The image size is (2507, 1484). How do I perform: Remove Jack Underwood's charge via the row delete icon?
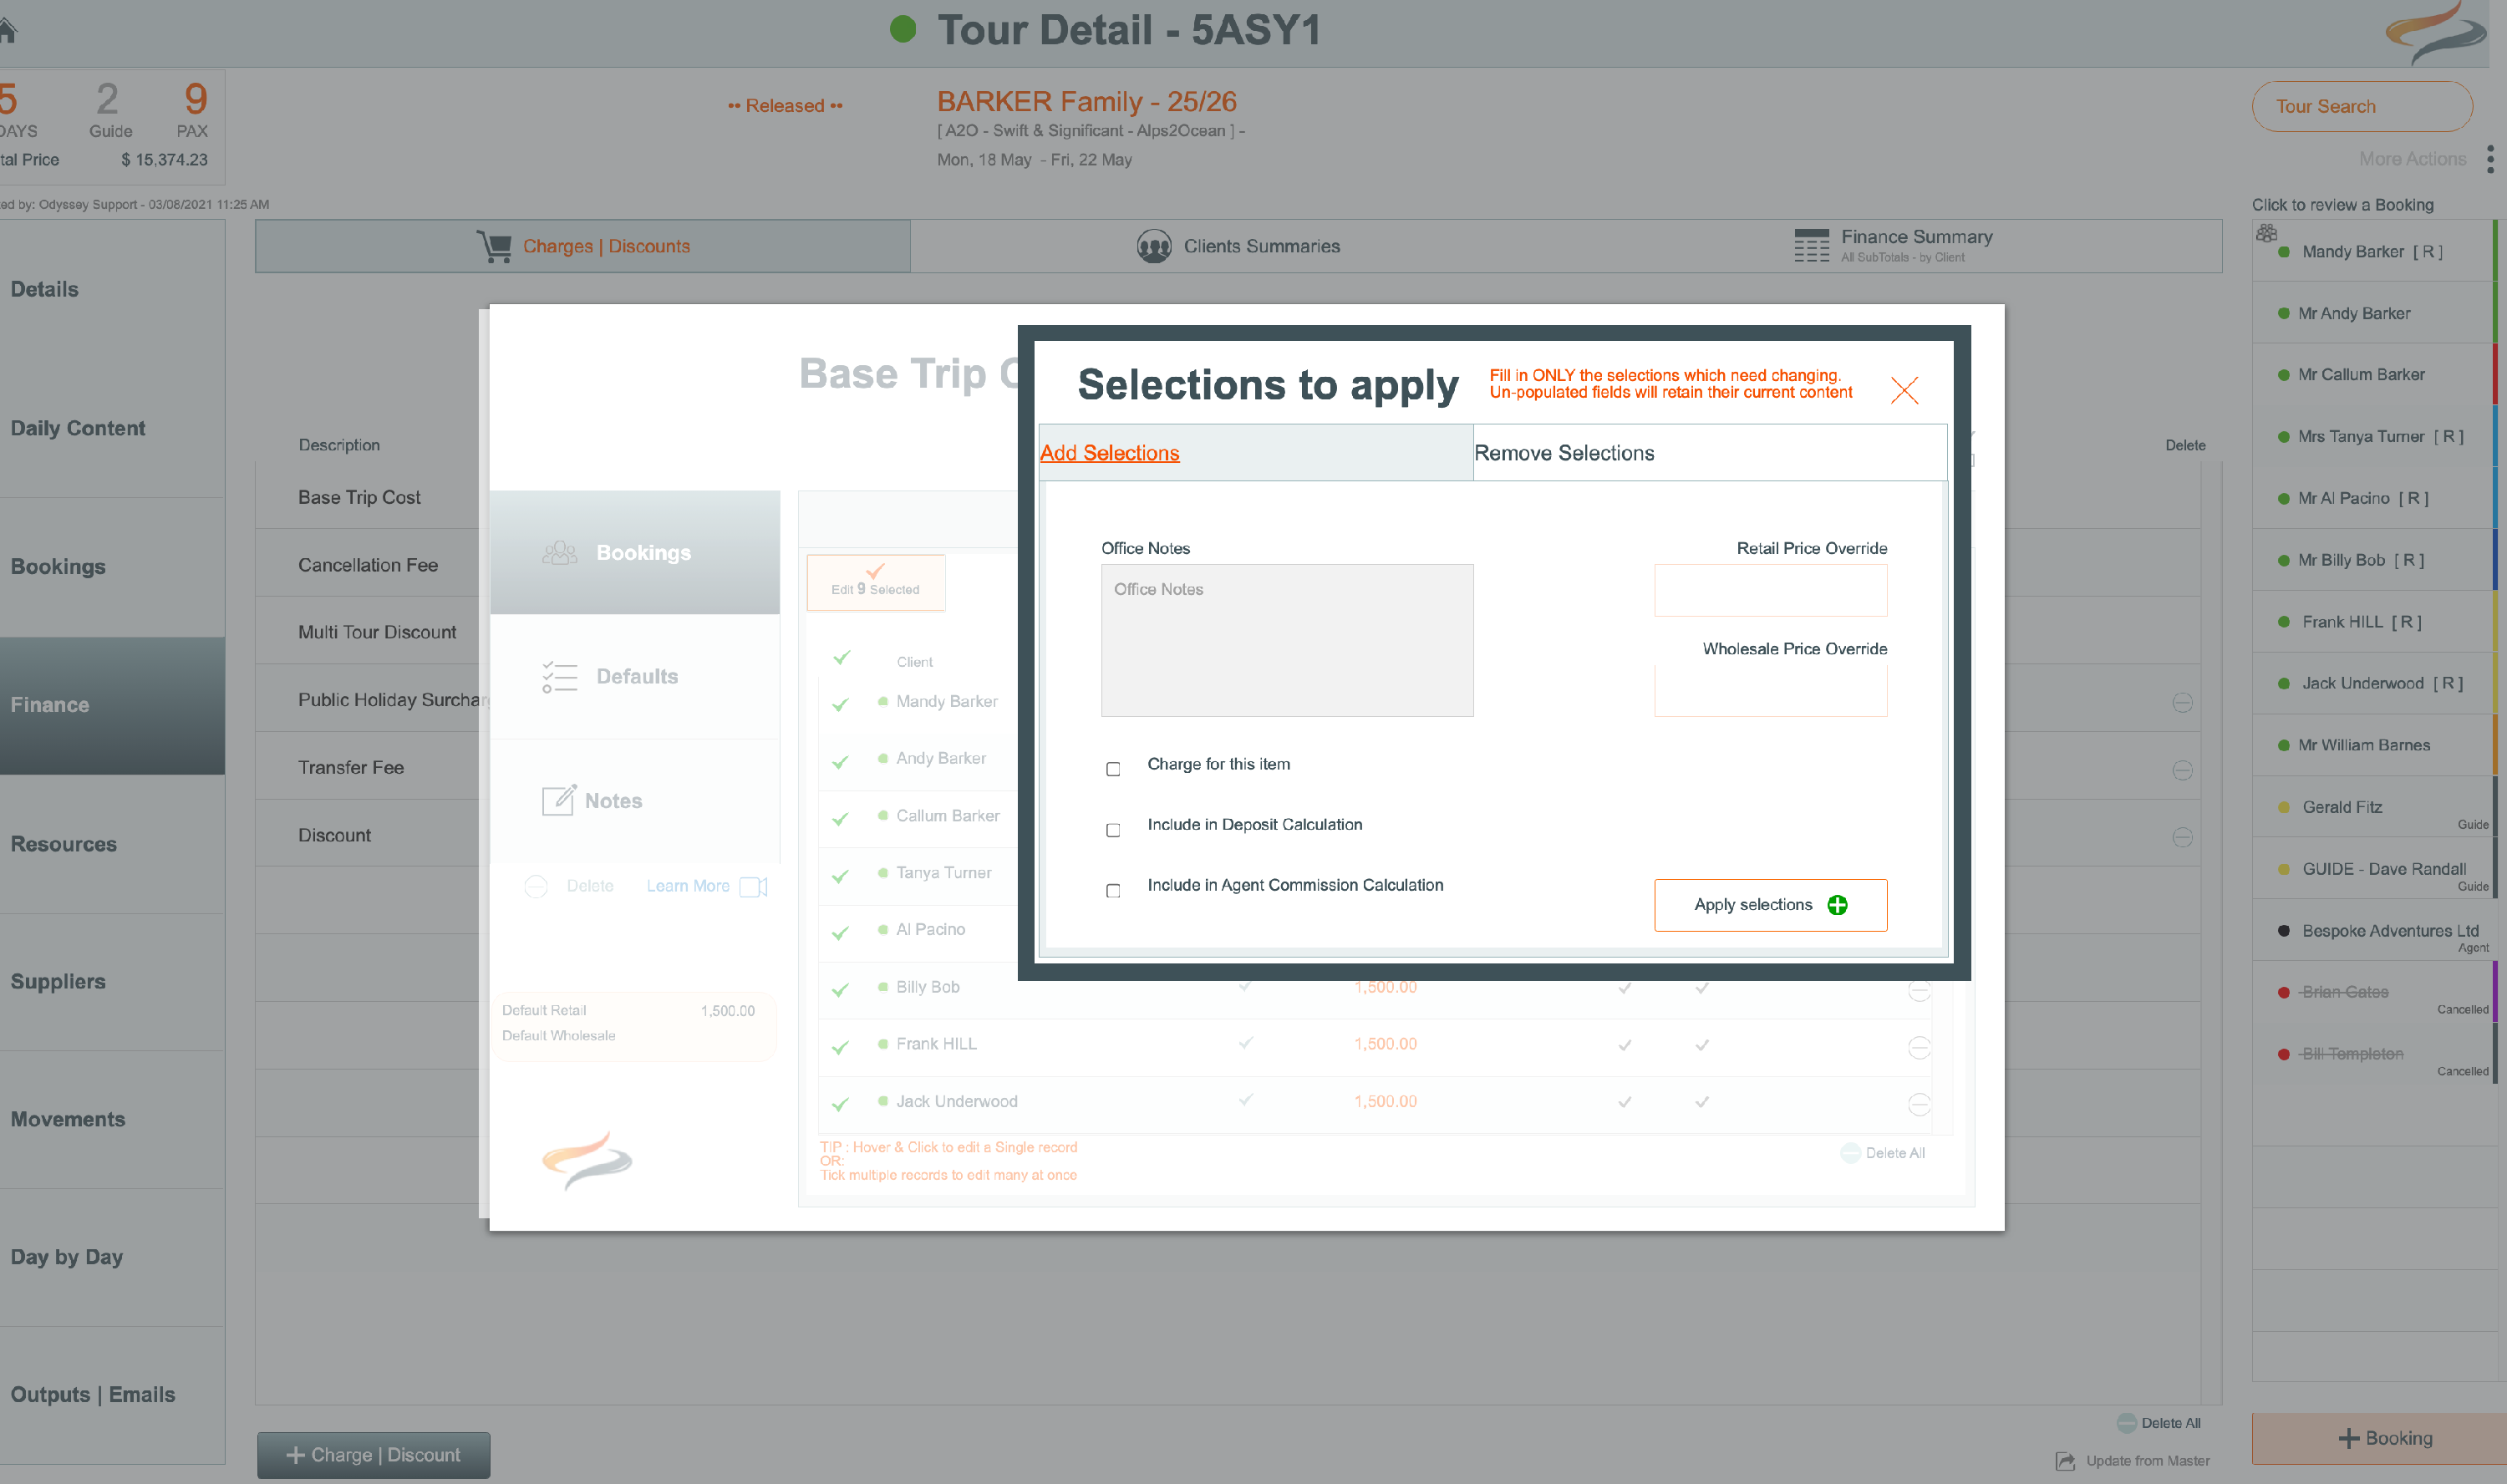tap(1918, 1104)
